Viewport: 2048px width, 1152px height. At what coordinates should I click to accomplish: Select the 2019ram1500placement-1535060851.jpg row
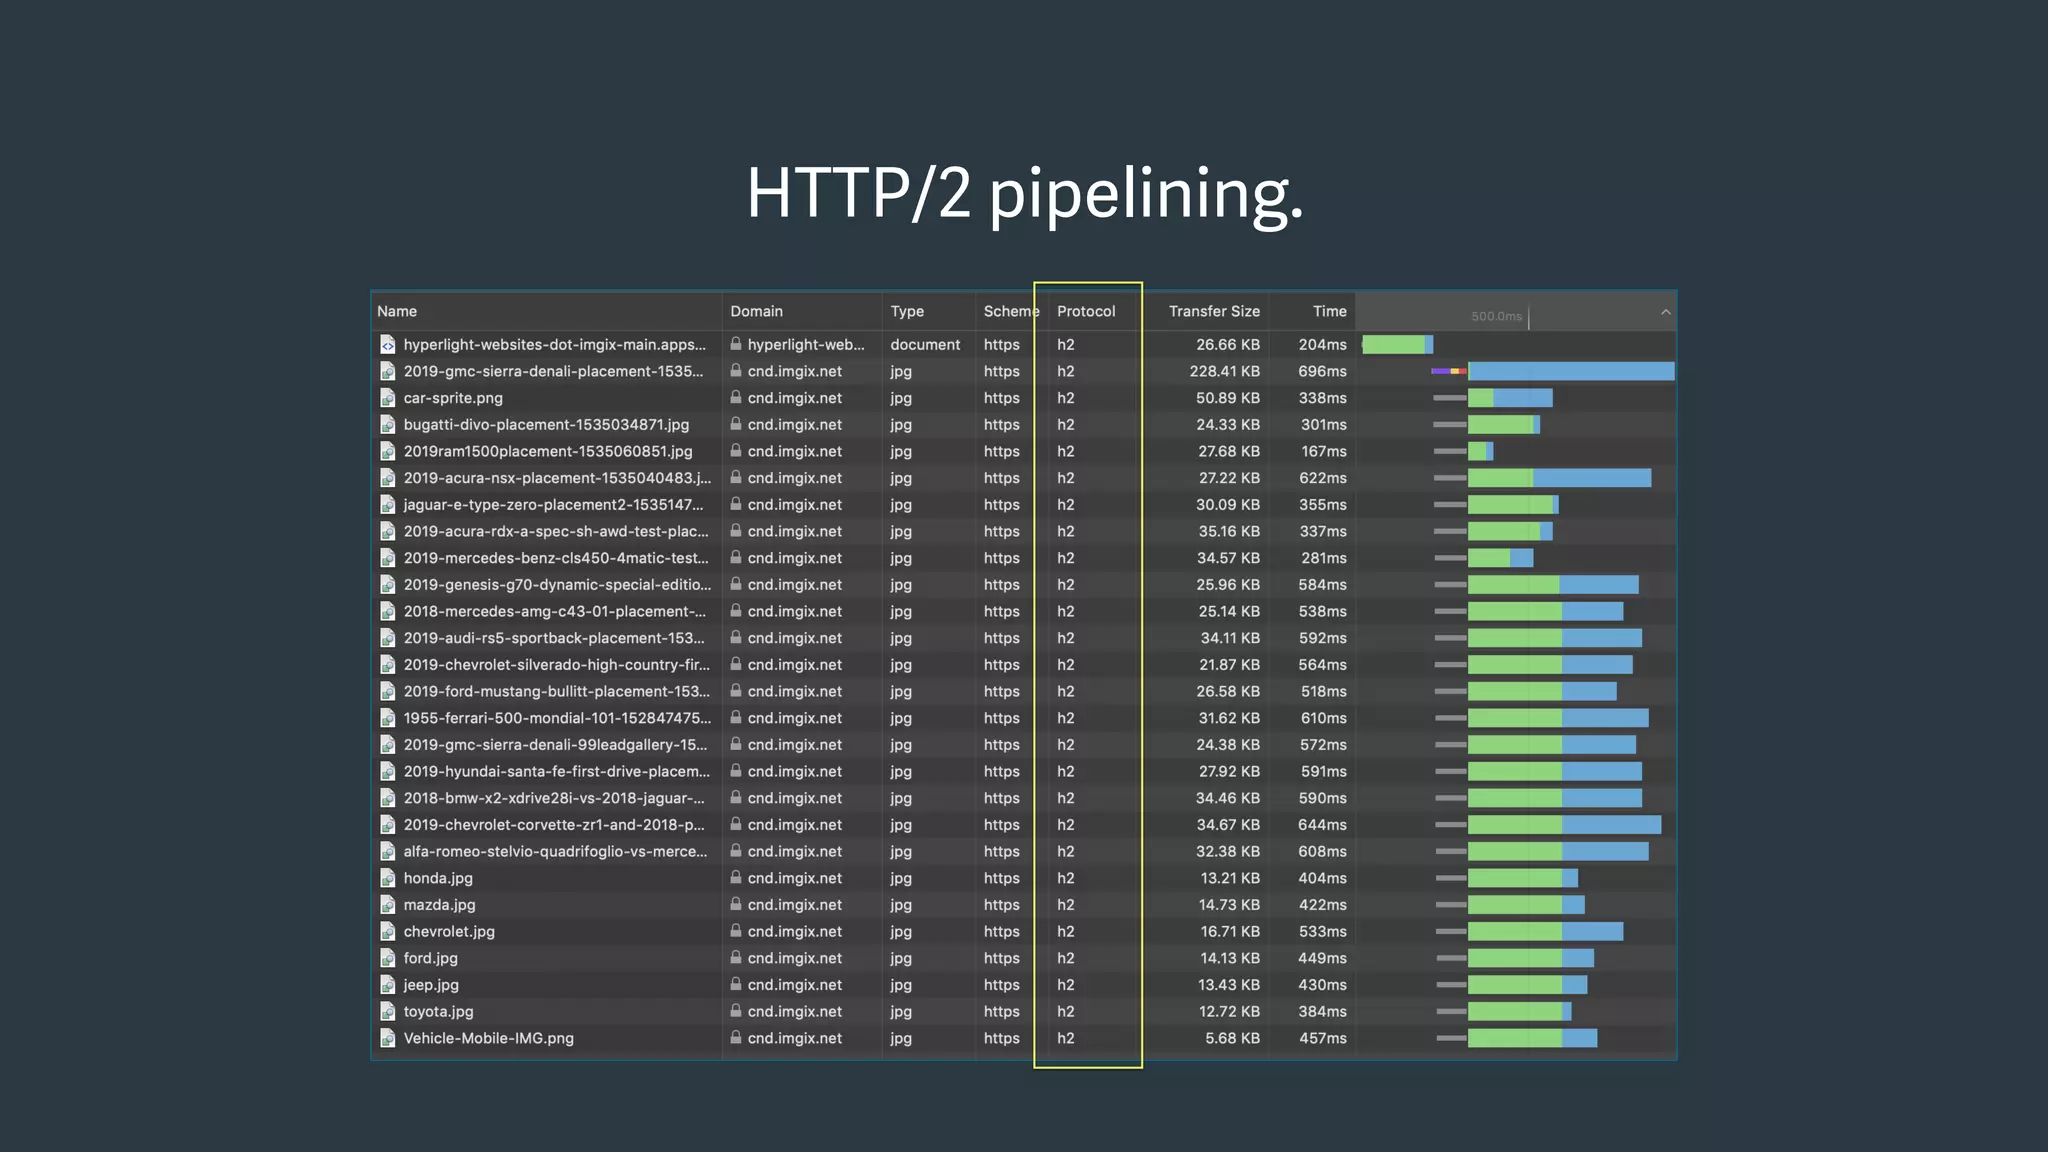point(547,451)
